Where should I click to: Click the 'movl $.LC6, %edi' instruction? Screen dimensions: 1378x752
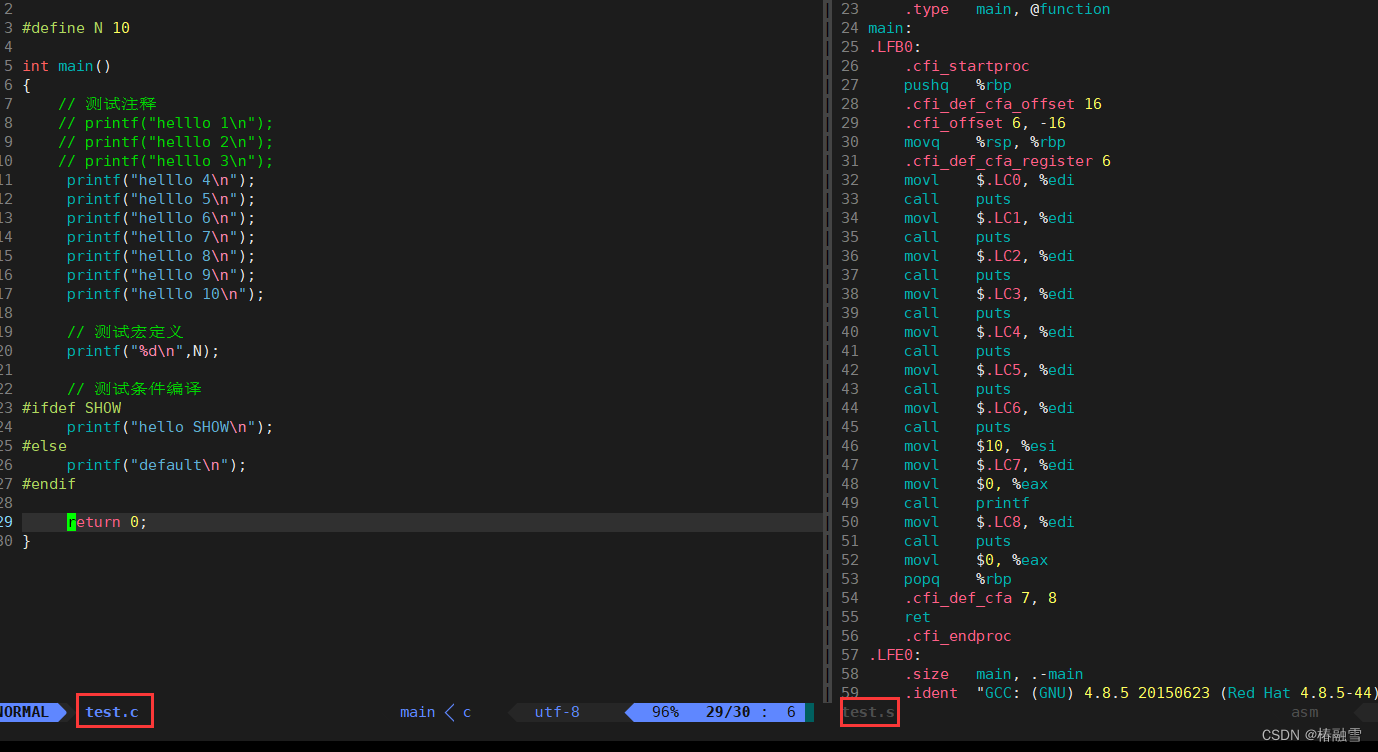[989, 408]
